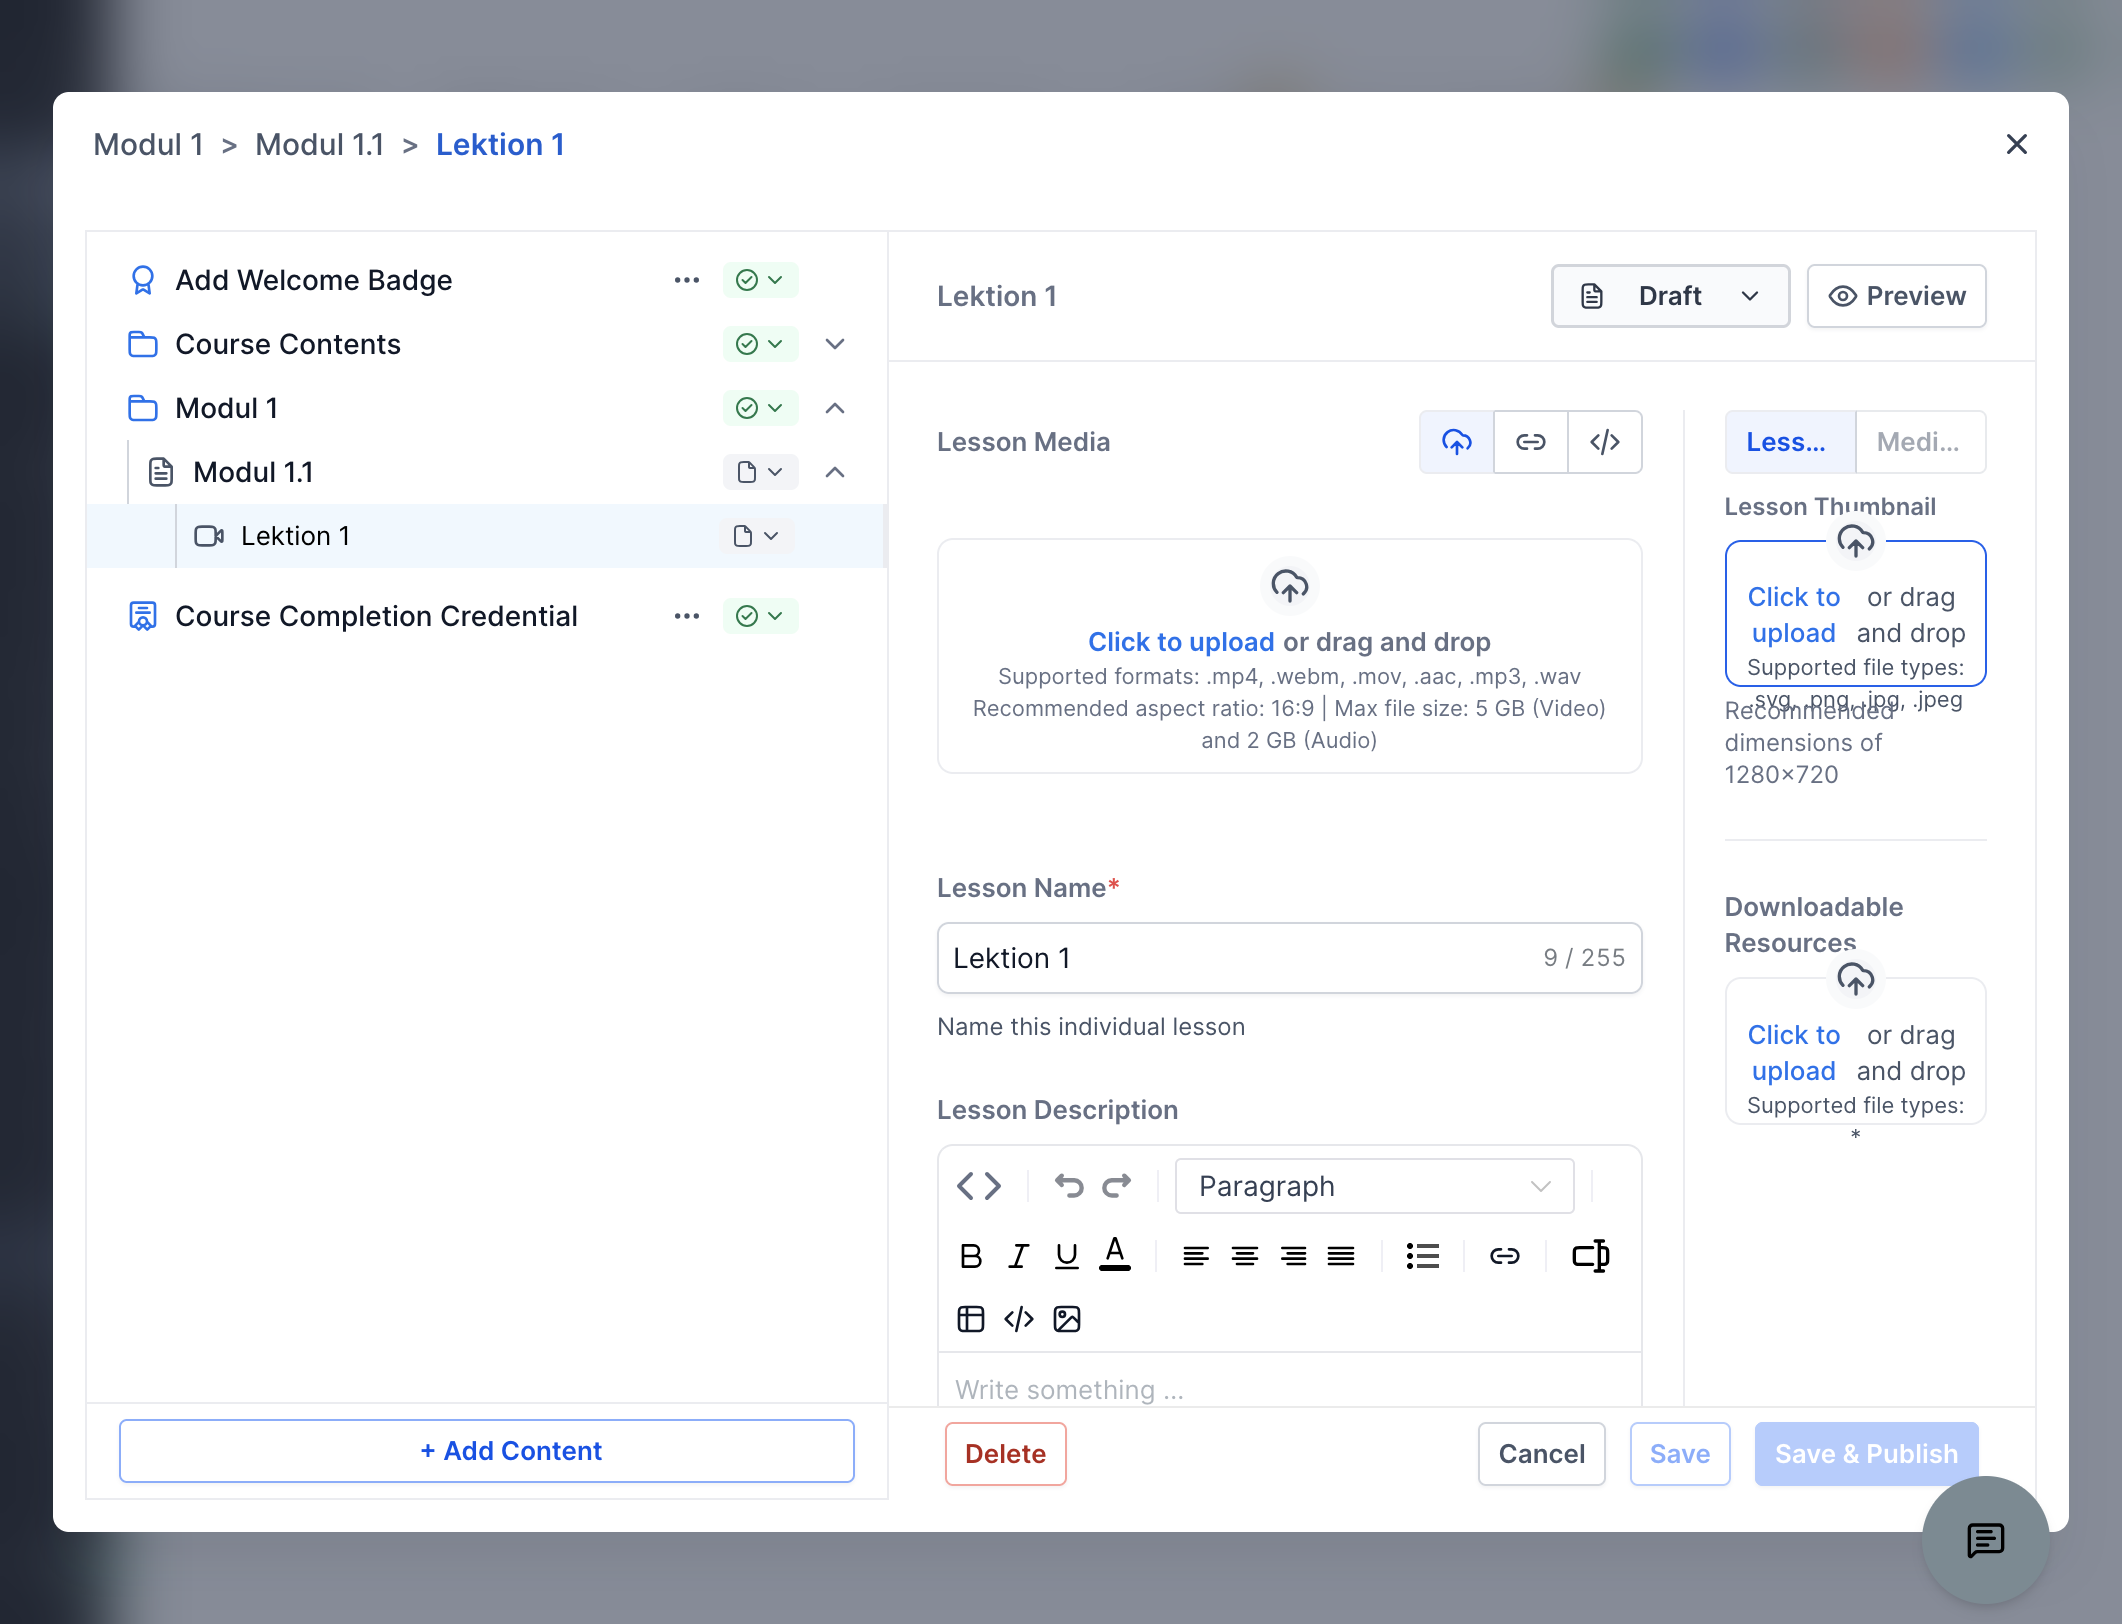Select the embed code media option
Screen dimensions: 2122x1624
[1604, 442]
